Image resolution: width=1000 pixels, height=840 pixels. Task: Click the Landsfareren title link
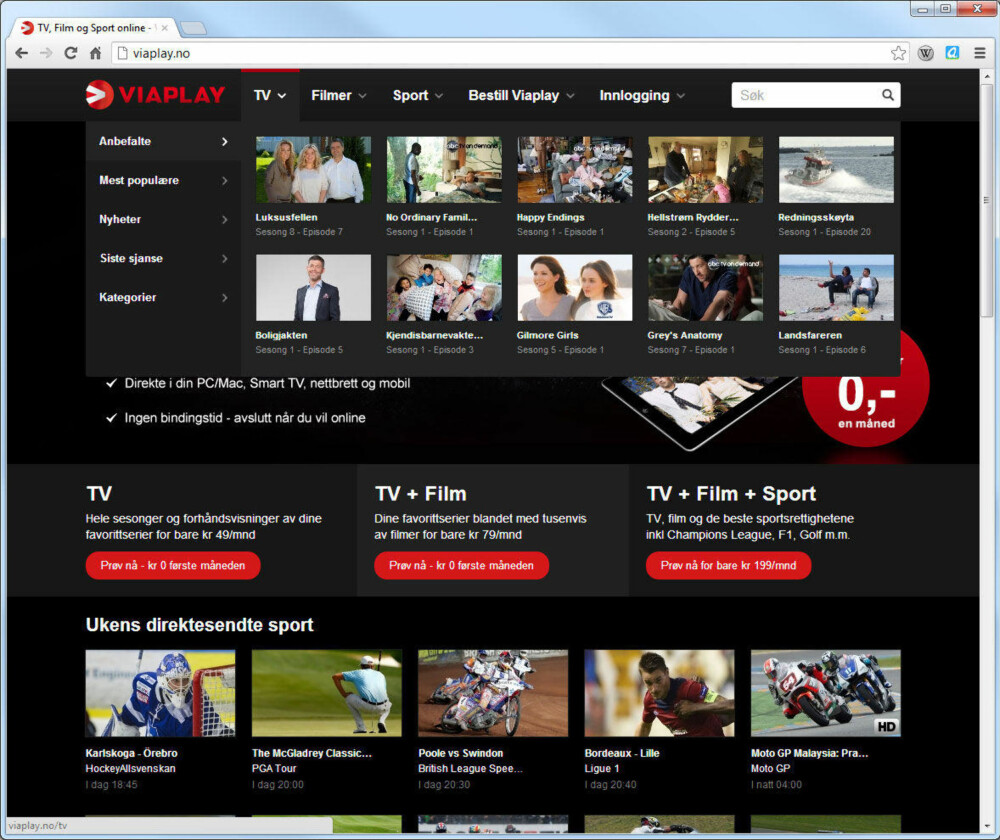pos(810,335)
